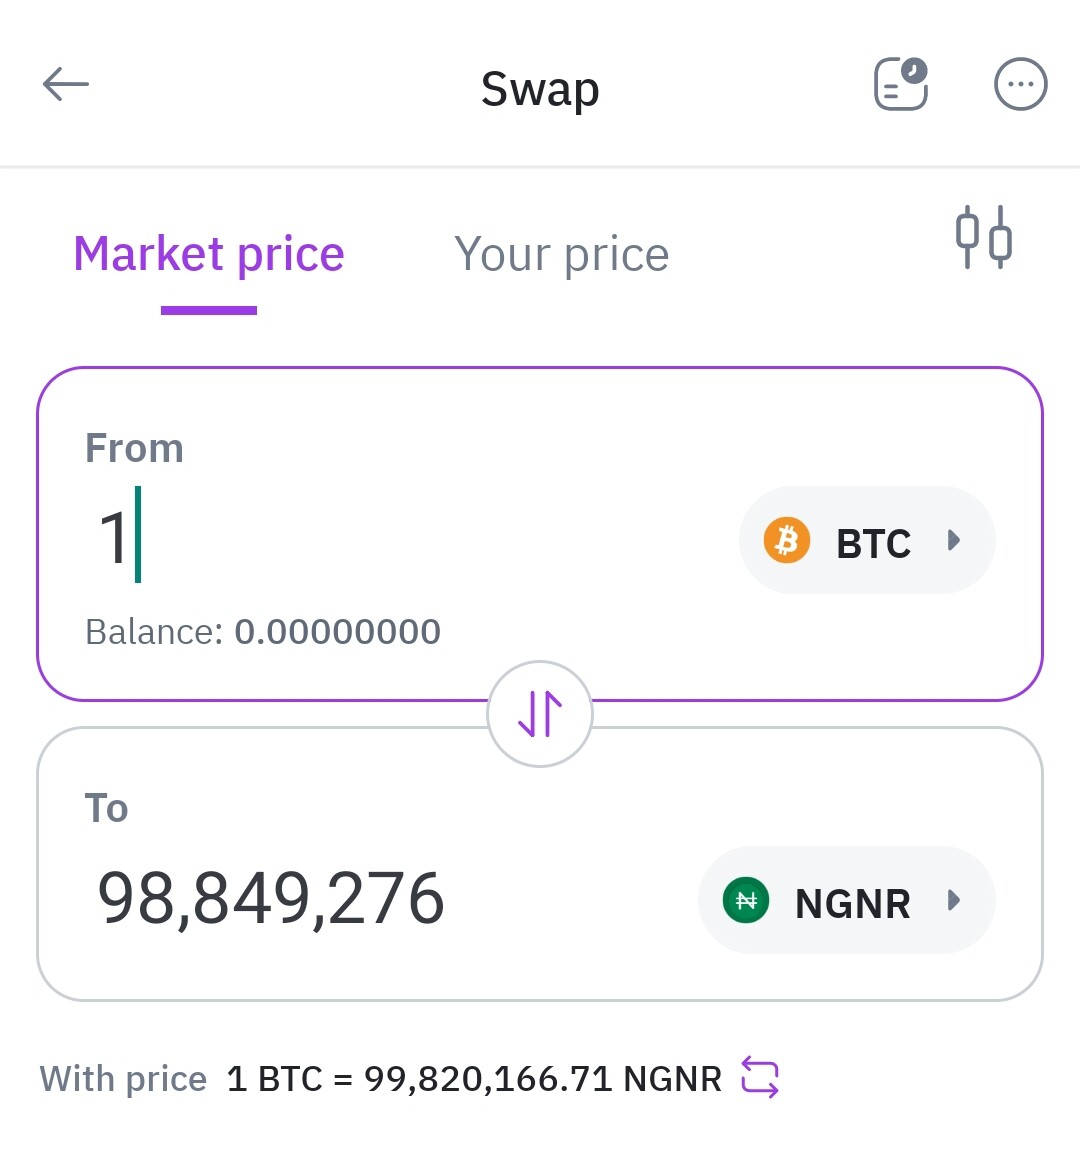Focus the From amount input field

(x=403, y=536)
